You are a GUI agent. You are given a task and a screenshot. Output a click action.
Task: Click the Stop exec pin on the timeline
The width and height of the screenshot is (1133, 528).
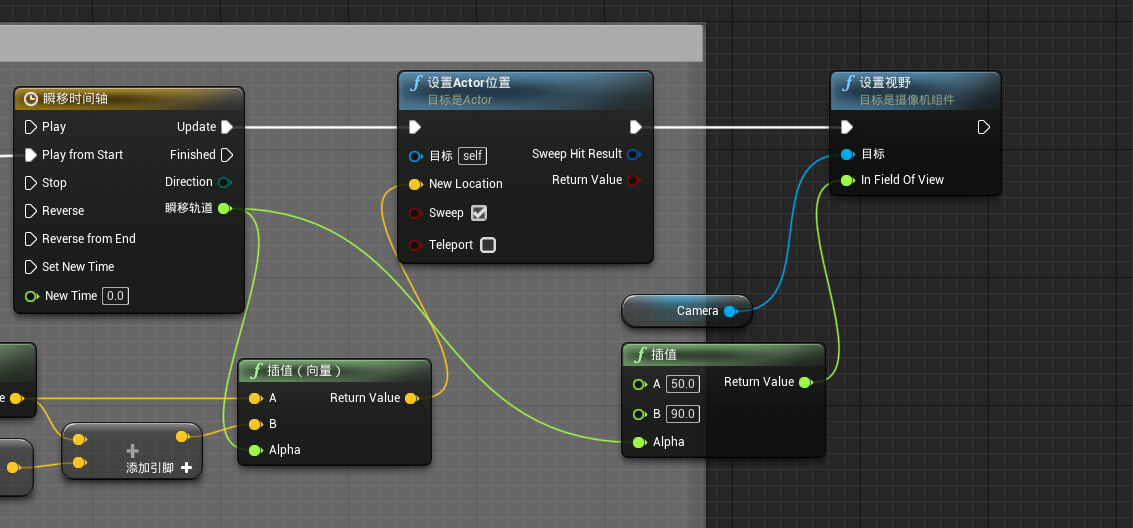(x=30, y=183)
